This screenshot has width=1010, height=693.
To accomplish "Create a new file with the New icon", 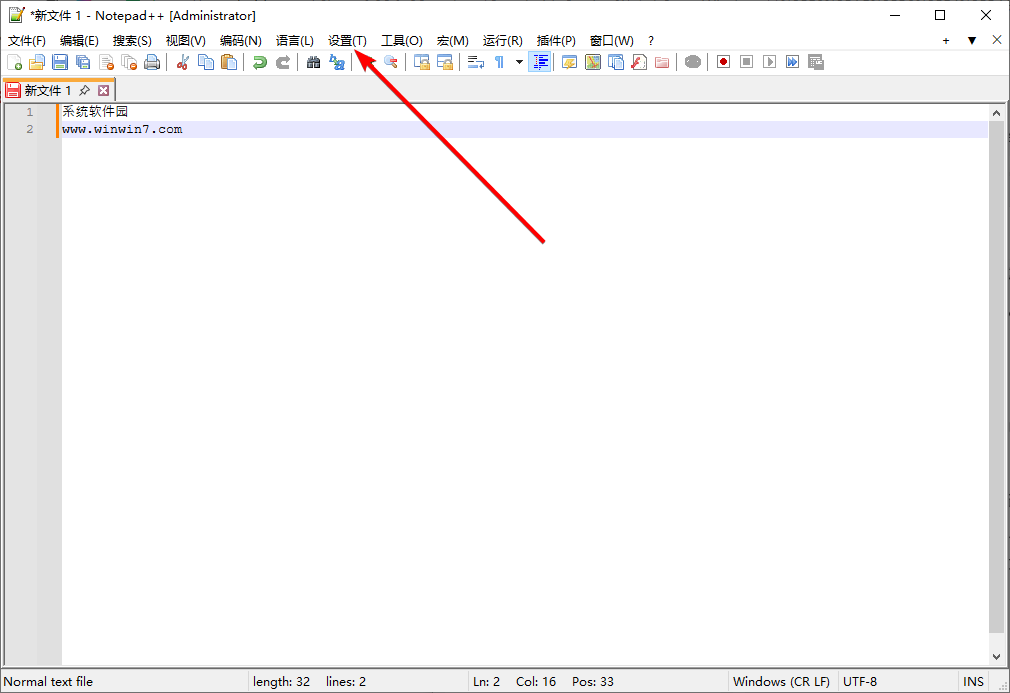I will [x=14, y=62].
